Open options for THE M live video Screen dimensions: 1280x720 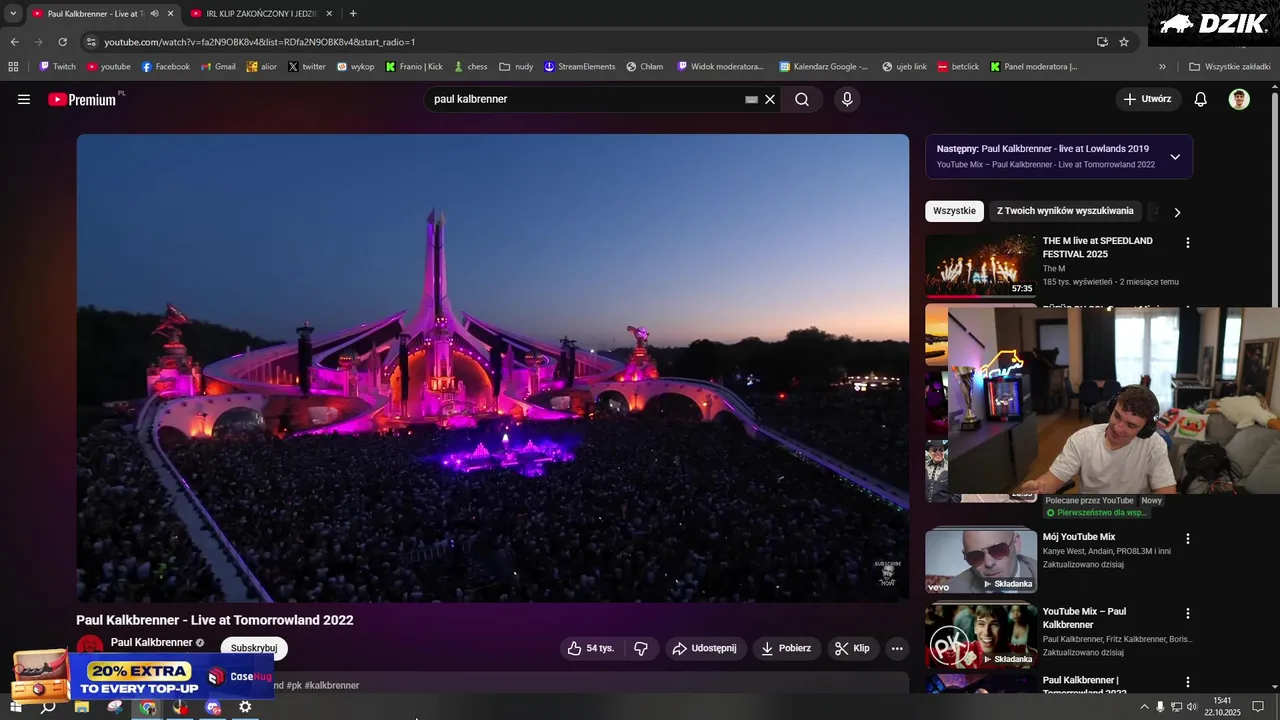(1188, 242)
